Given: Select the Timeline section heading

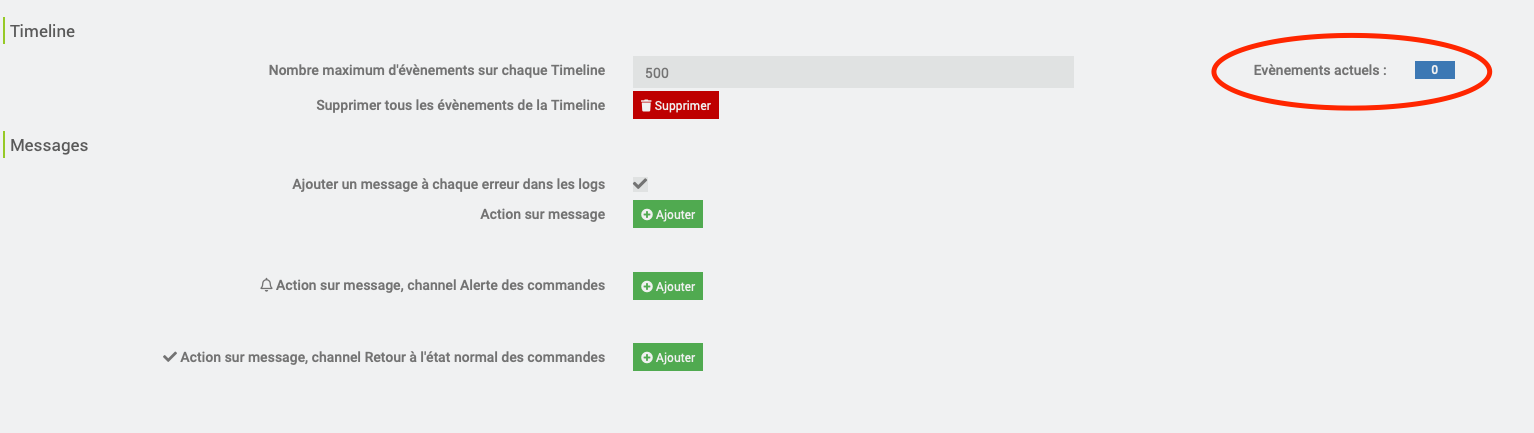Looking at the screenshot, I should 42,31.
